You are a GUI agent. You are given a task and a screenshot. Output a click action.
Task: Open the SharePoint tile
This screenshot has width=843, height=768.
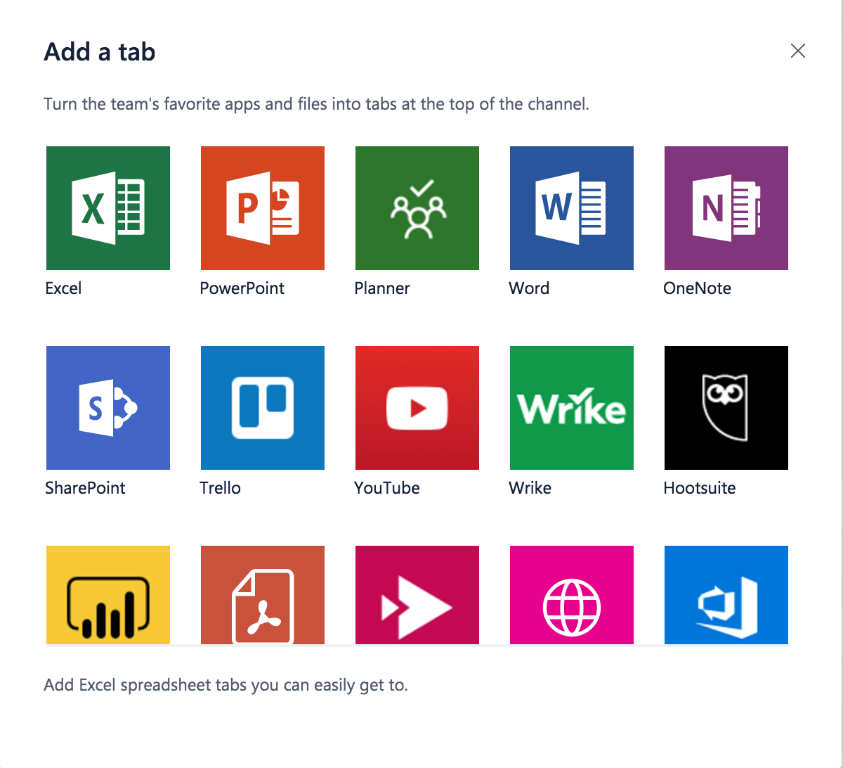pyautogui.click(x=108, y=408)
